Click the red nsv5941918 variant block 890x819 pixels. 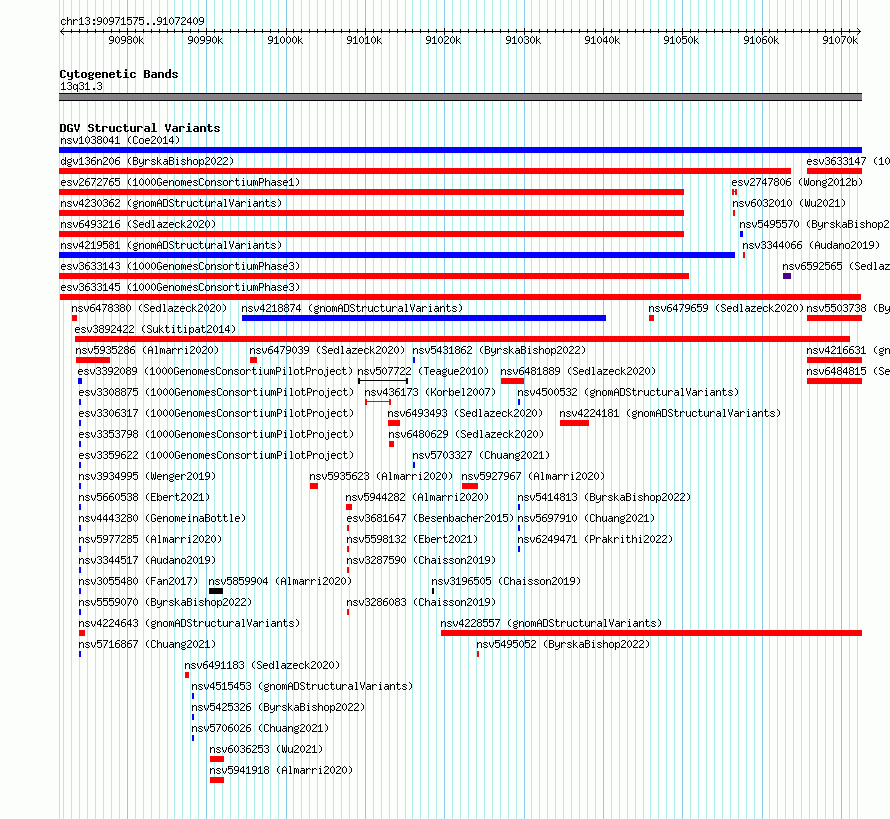(217, 780)
